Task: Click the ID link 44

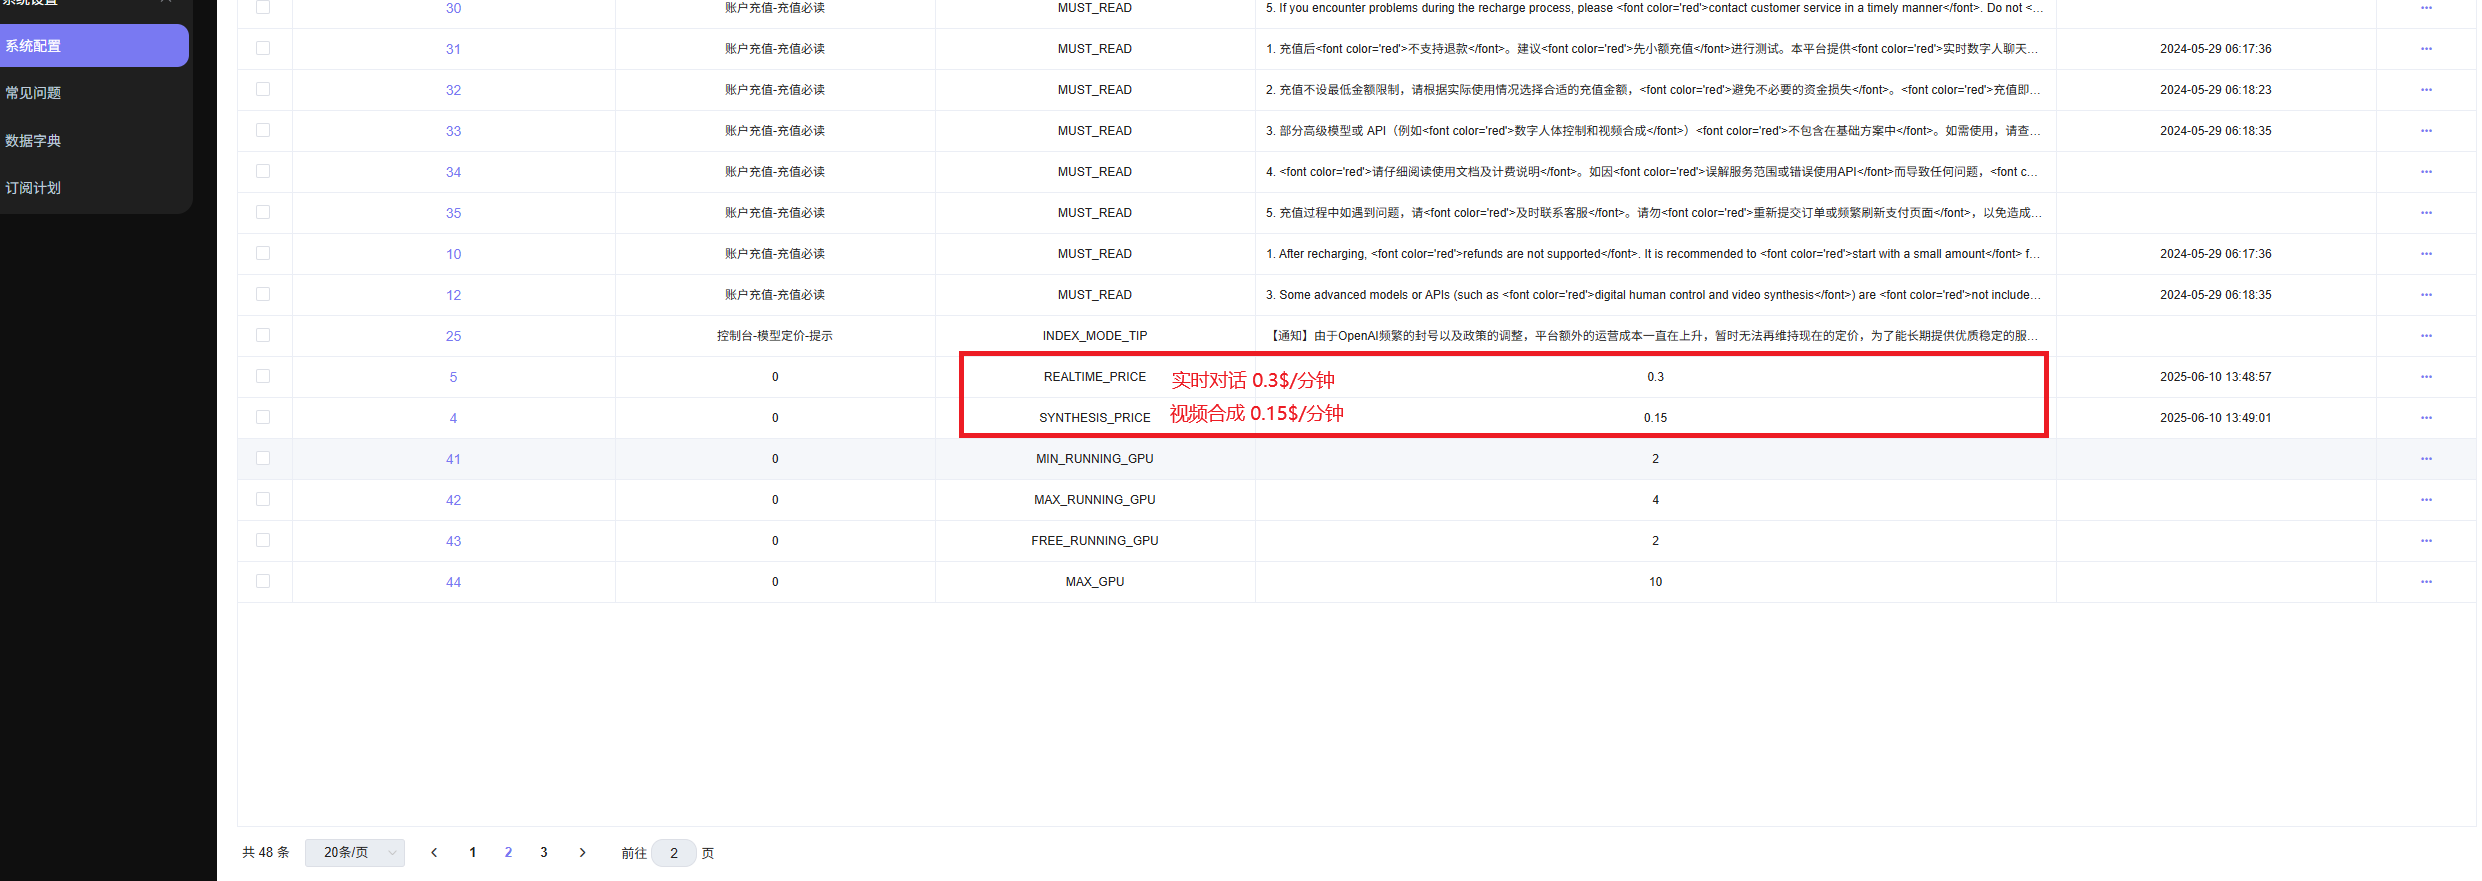Action: point(453,582)
